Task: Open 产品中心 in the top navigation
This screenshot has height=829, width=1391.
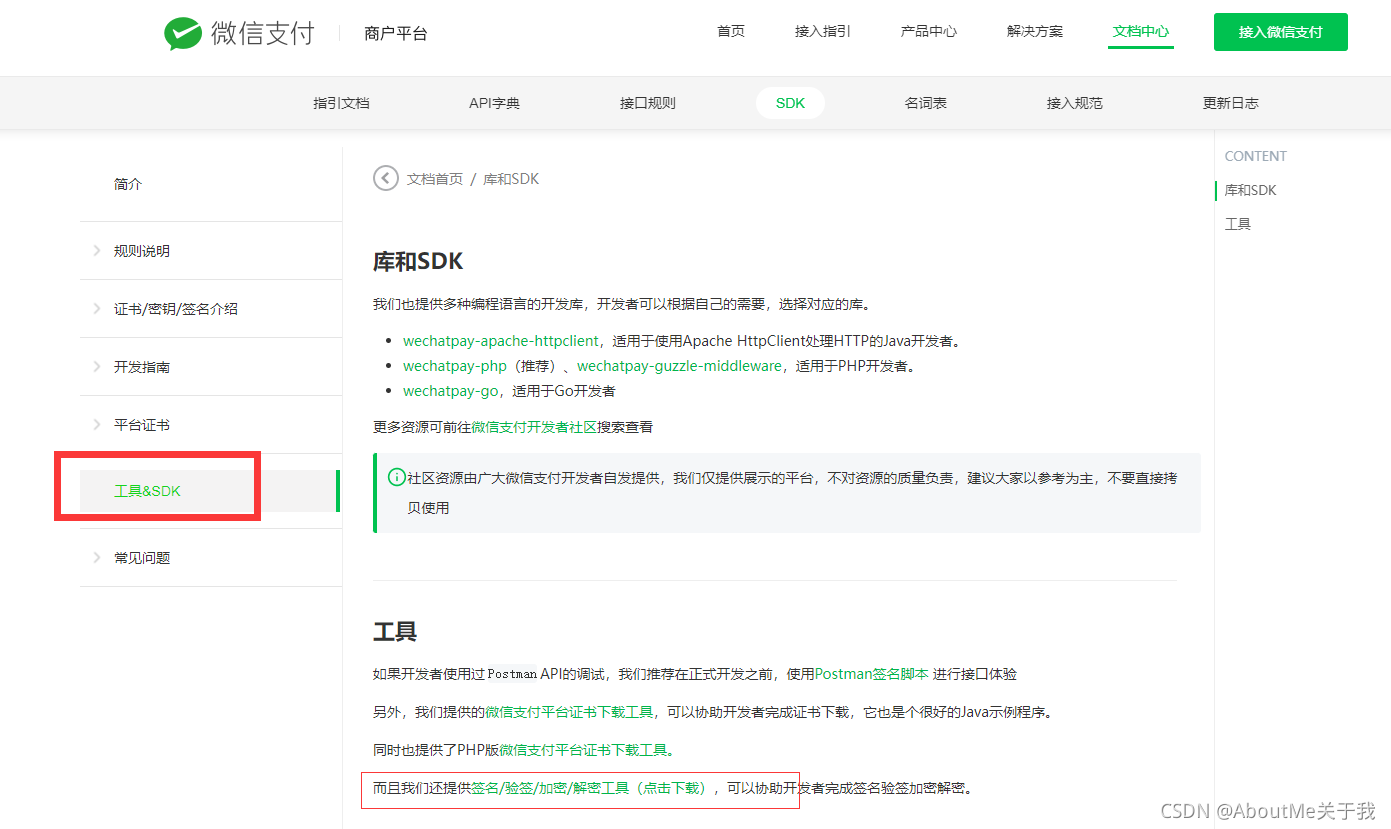Action: point(929,31)
